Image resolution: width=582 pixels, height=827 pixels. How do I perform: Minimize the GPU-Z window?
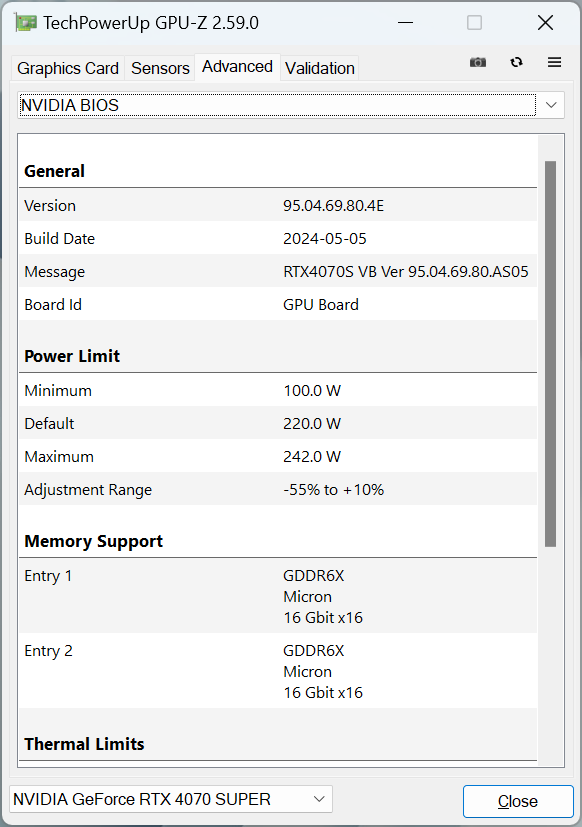click(x=405, y=23)
